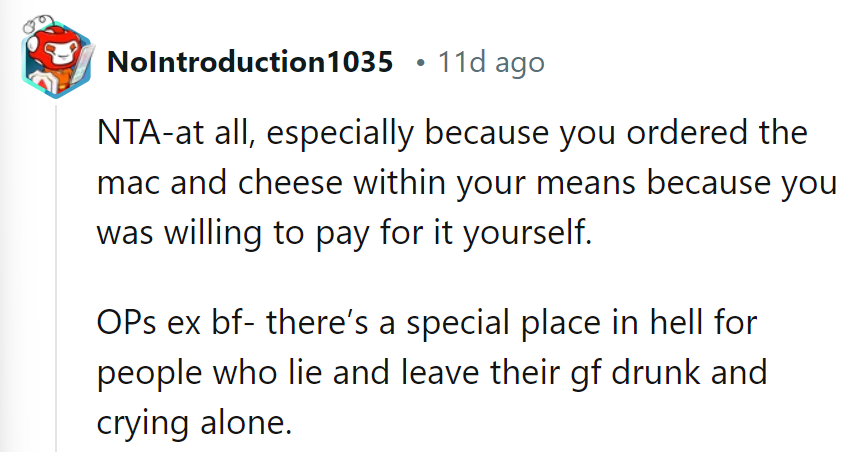Click the word the ending the first line
Image resolution: width=858 pixels, height=452 pixels.
(x=779, y=134)
